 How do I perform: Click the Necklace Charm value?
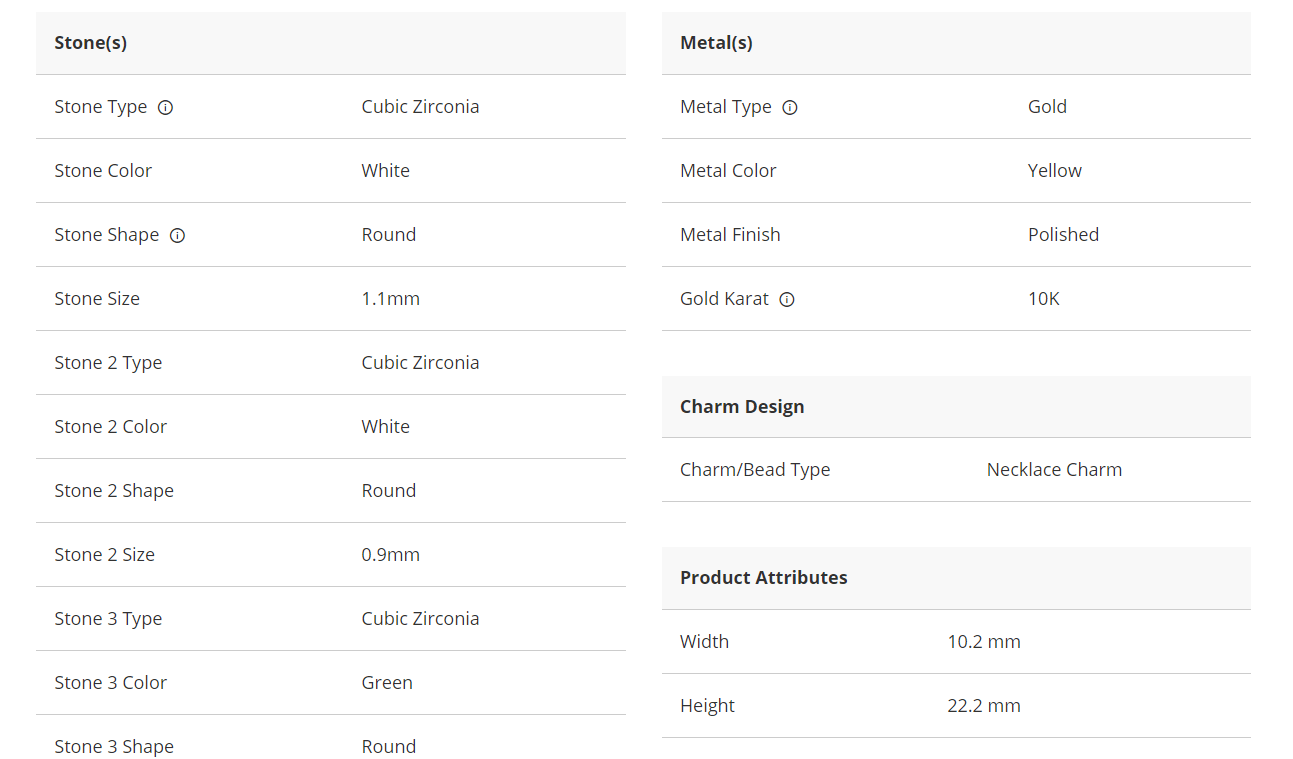pyautogui.click(x=1054, y=470)
